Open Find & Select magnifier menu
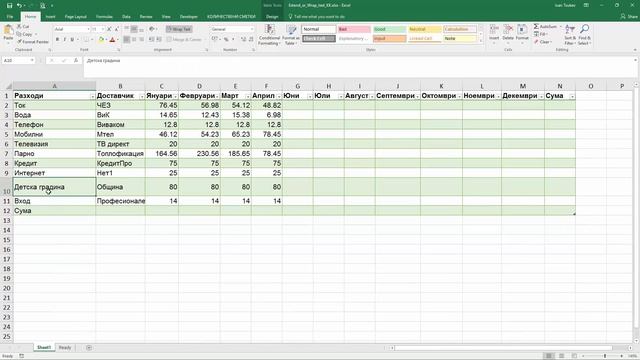This screenshot has height=360, width=640. [x=584, y=35]
